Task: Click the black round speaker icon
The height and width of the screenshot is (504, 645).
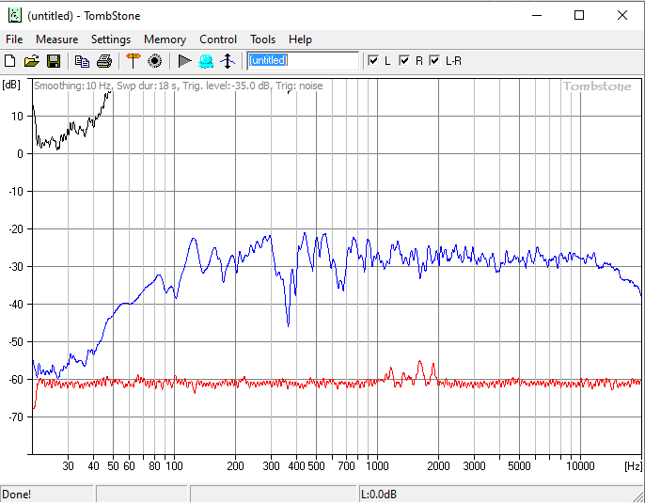Action: tap(155, 61)
